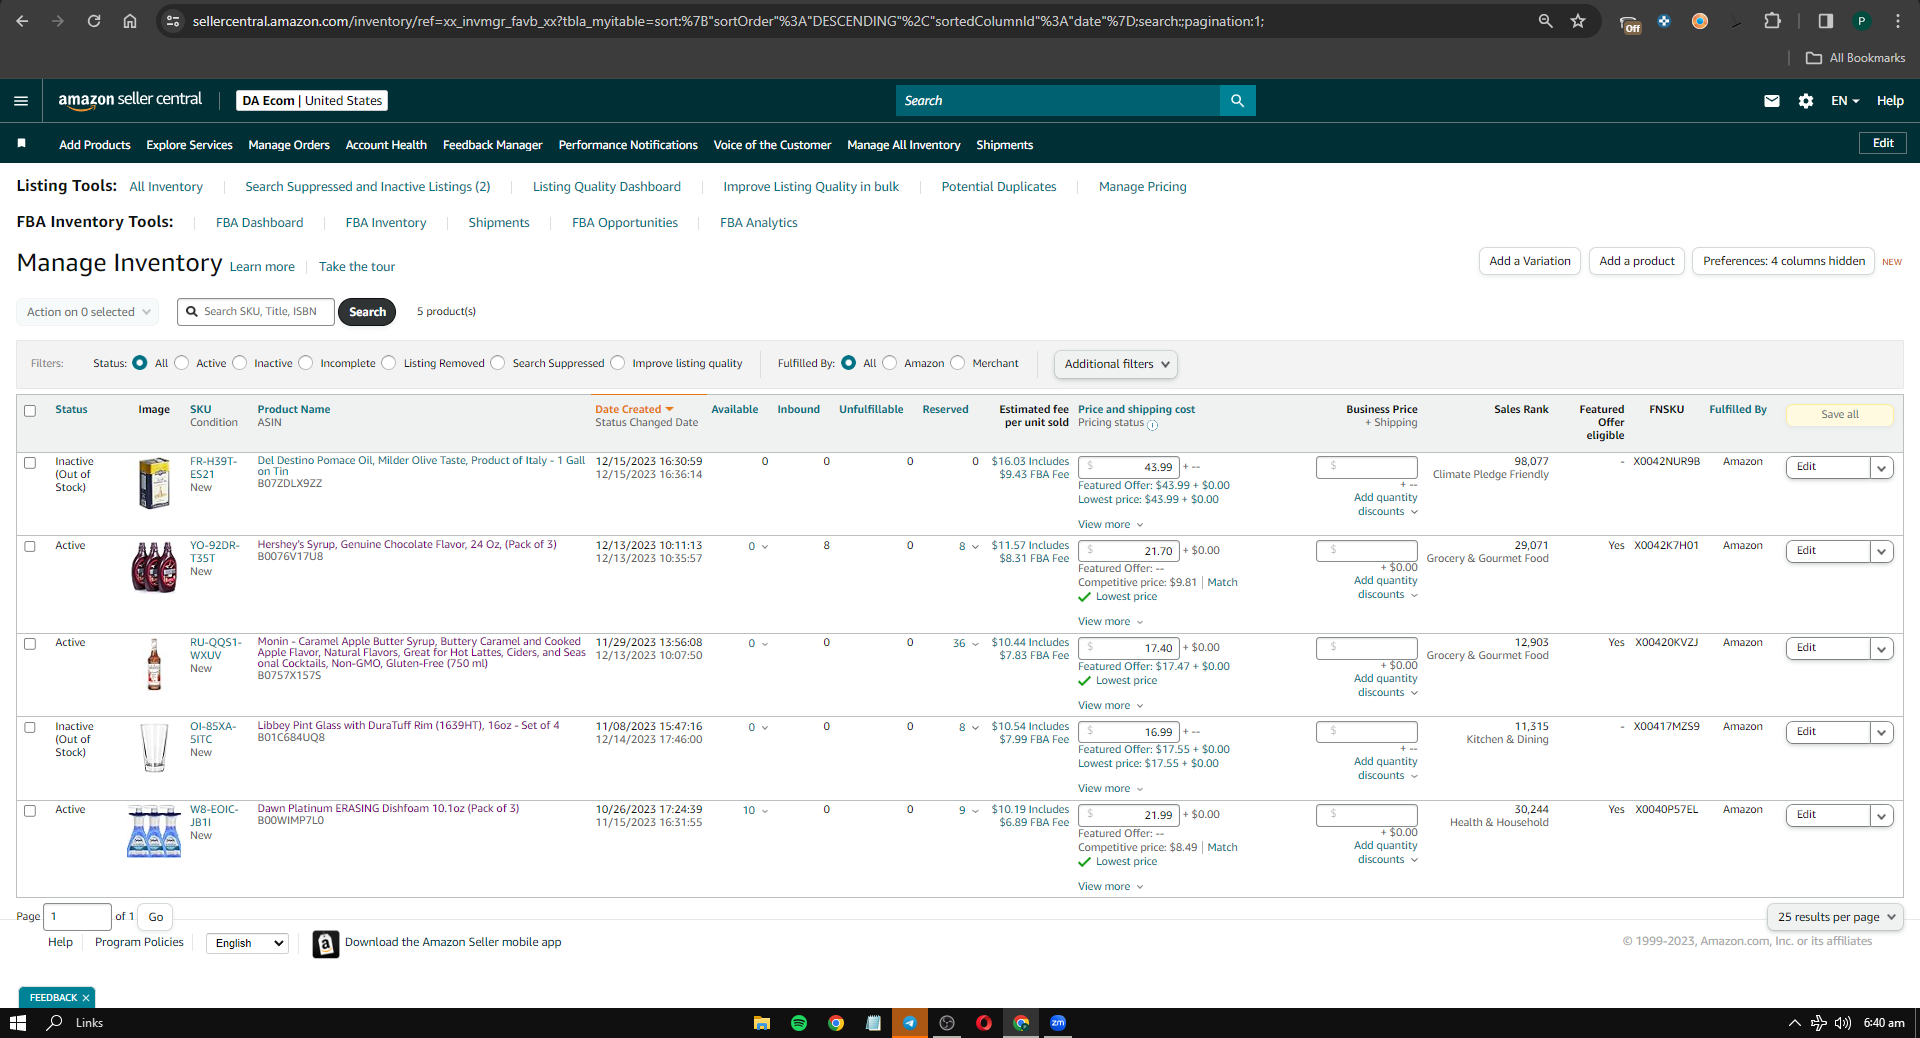
Task: Expand View more under Hershey's Syrup pricing
Action: click(1110, 622)
